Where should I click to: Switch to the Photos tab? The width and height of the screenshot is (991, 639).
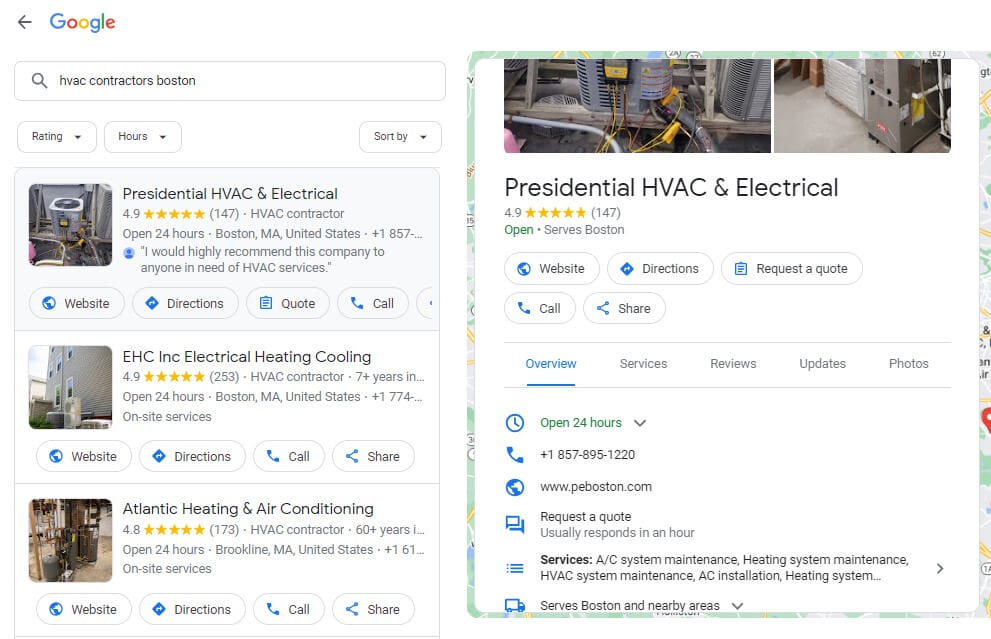click(x=908, y=364)
